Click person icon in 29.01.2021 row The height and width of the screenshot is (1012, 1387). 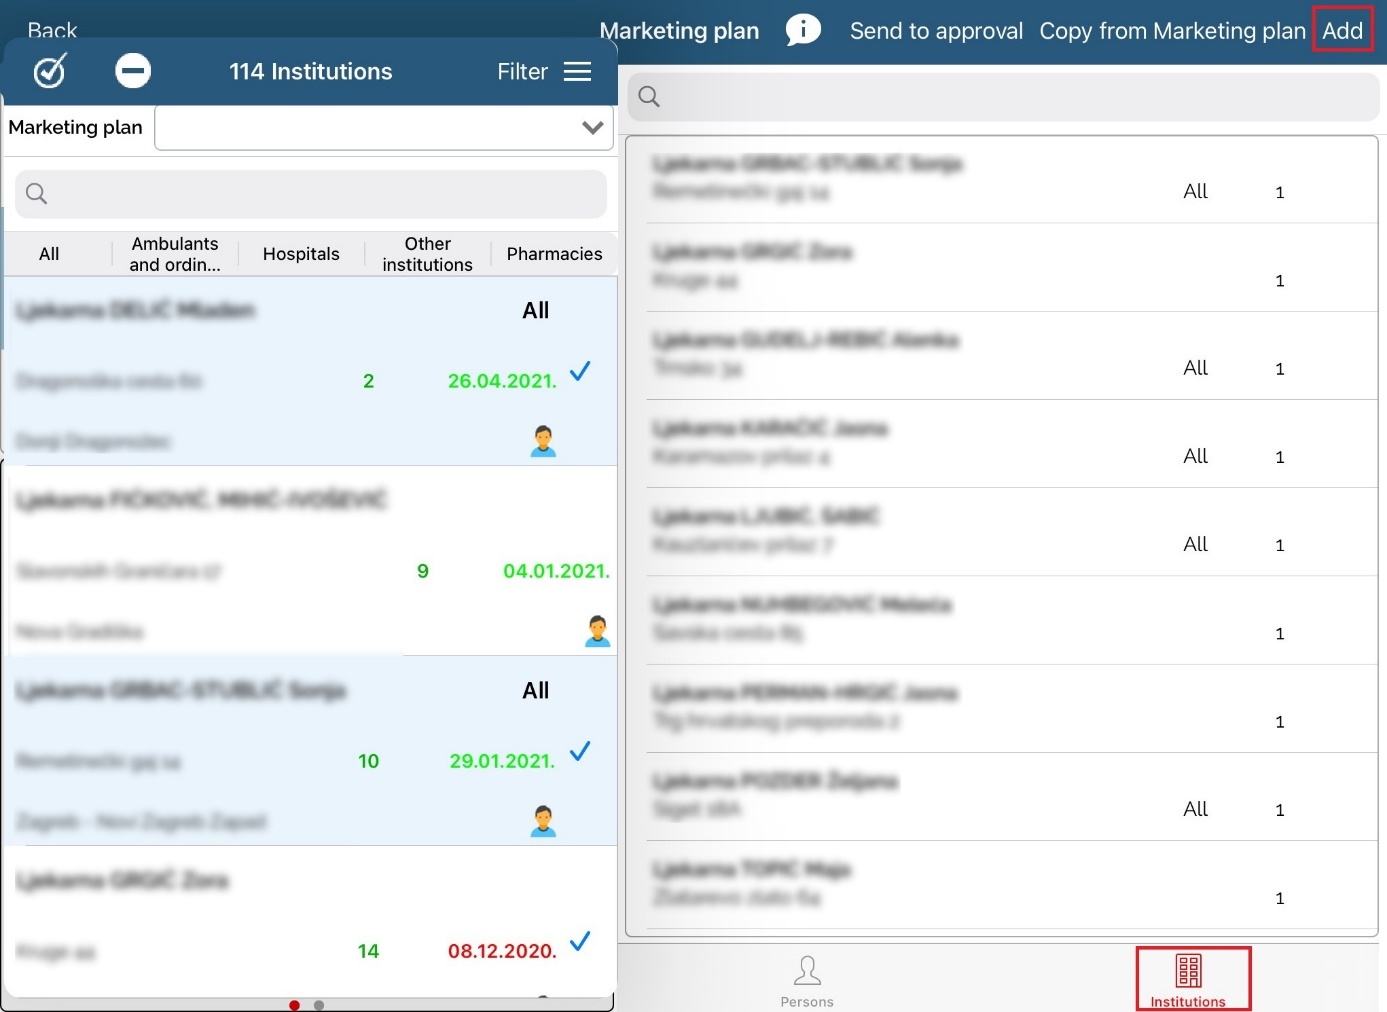[x=543, y=821]
